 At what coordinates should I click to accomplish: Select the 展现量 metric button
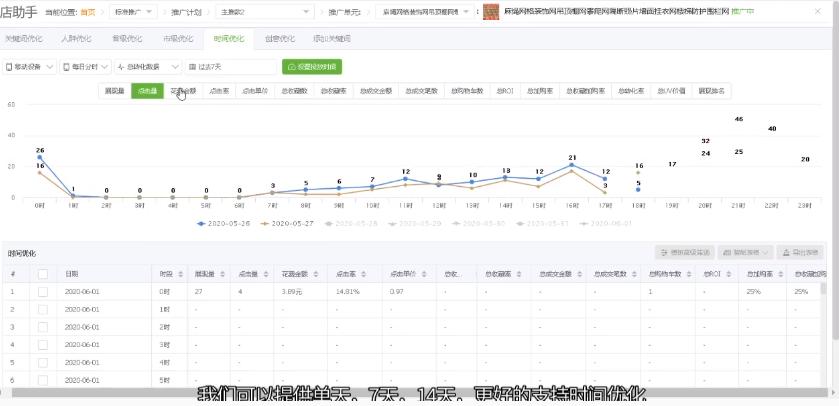115,91
